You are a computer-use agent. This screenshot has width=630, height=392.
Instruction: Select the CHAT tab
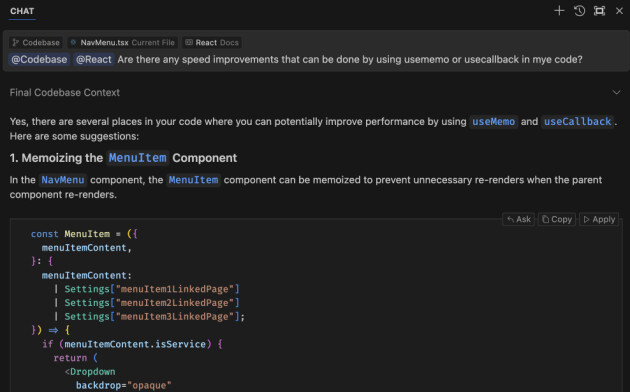pos(22,11)
